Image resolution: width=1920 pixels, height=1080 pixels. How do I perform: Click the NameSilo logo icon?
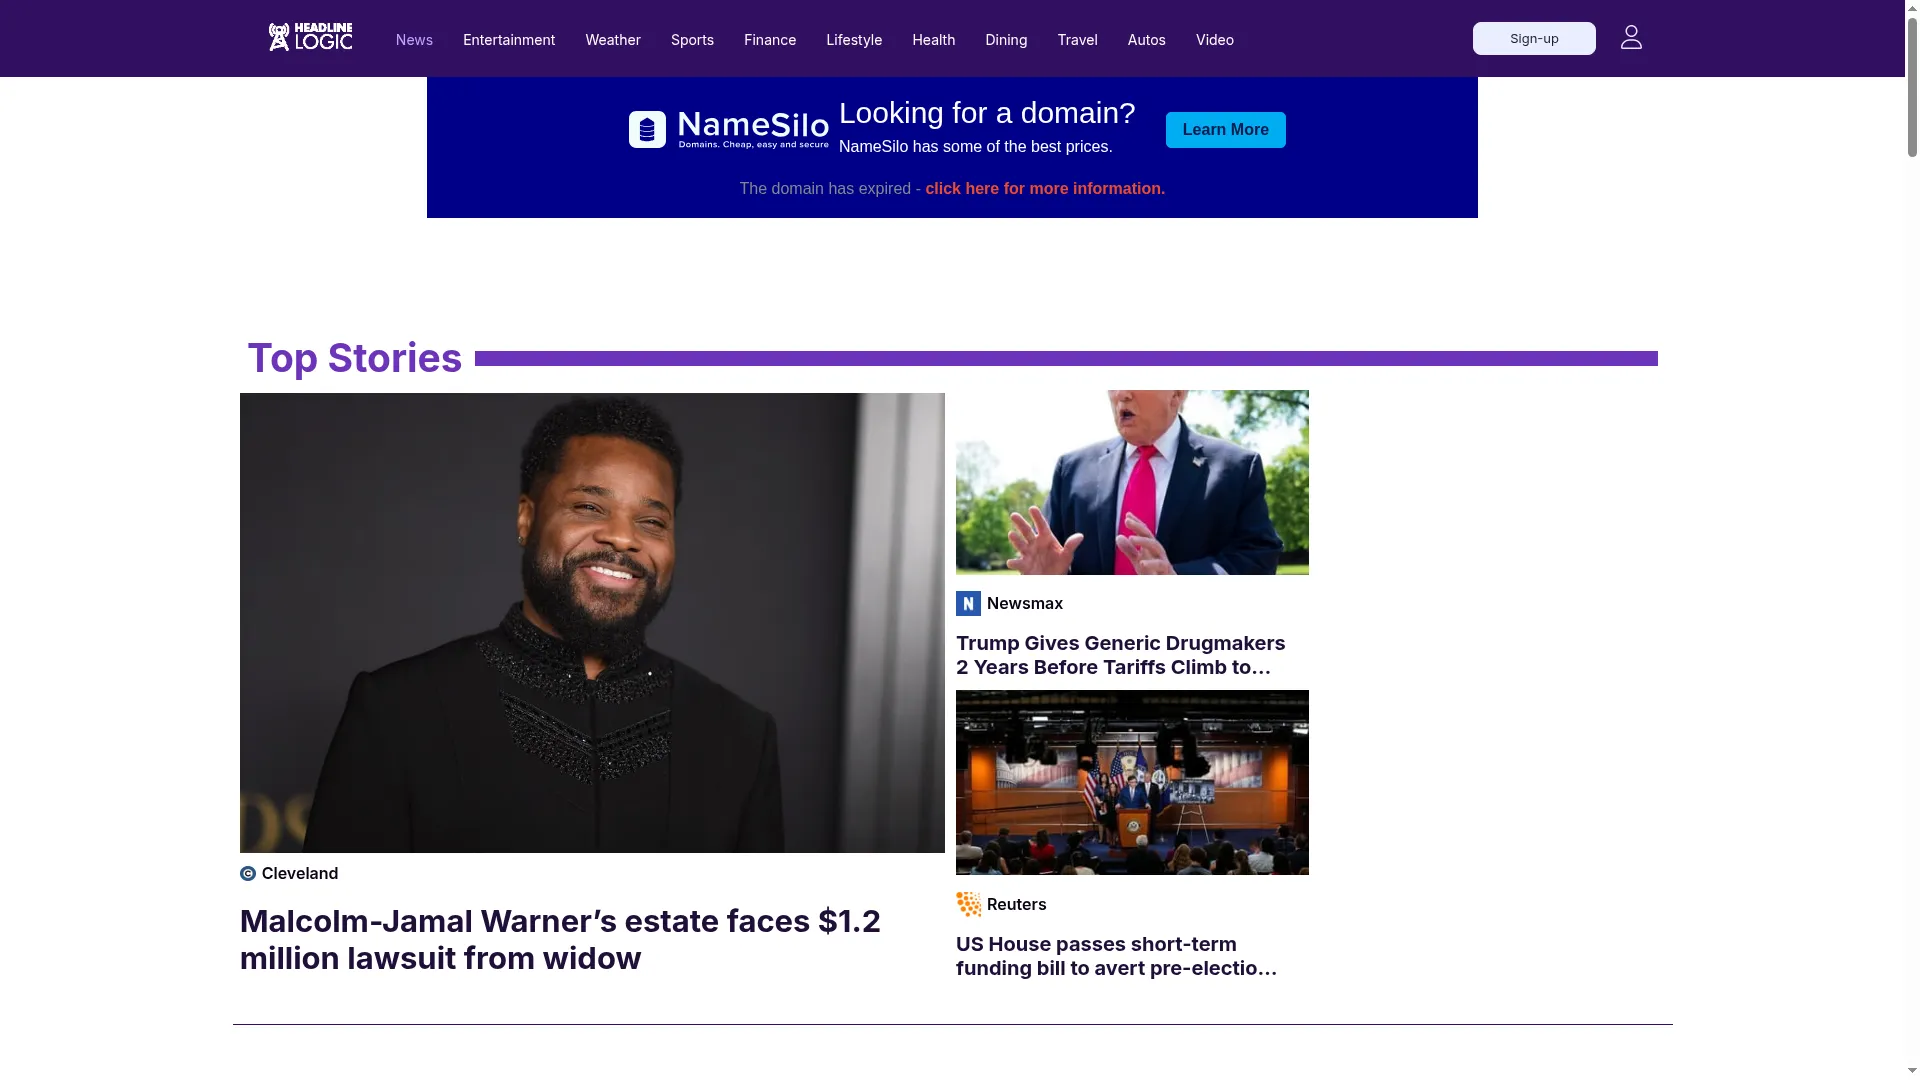click(x=647, y=130)
